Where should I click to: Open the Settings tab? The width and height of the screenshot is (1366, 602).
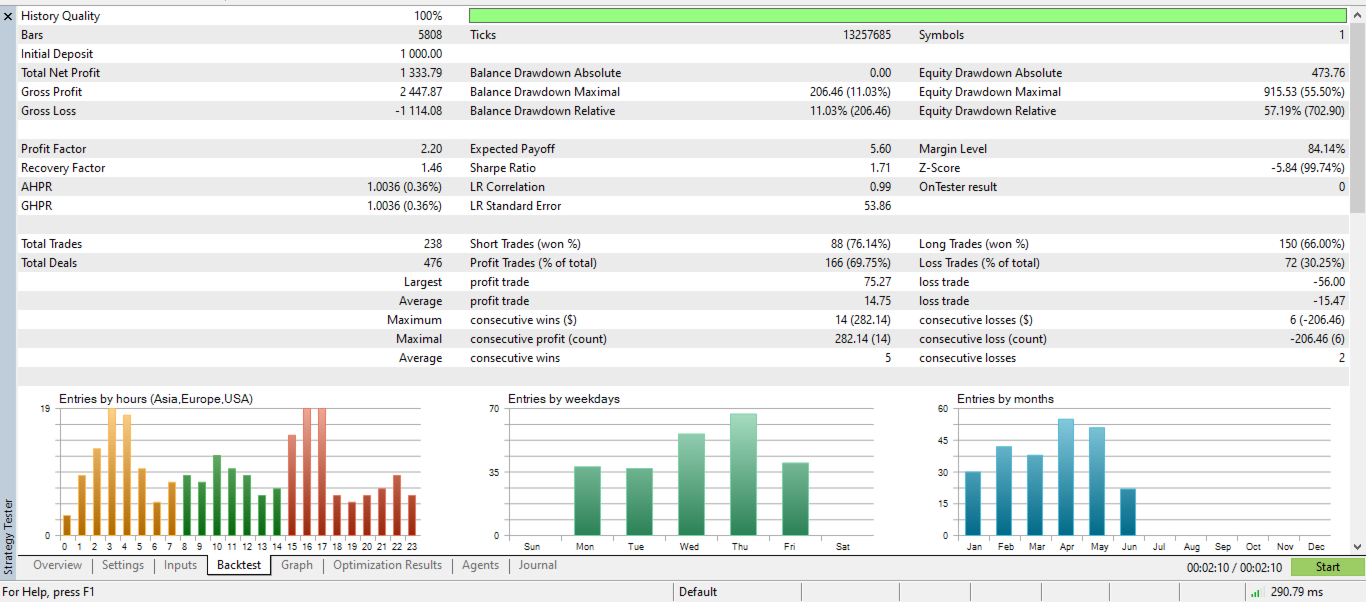[x=122, y=565]
